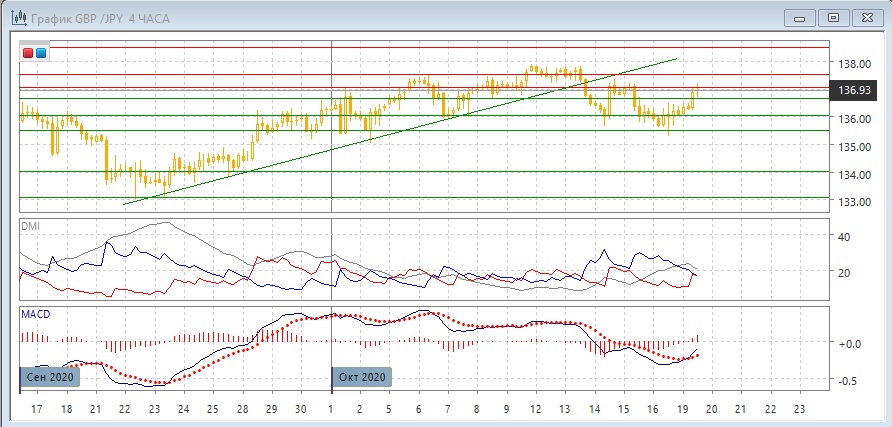
Task: Click the Окт 2020 month marker
Action: pyautogui.click(x=362, y=377)
